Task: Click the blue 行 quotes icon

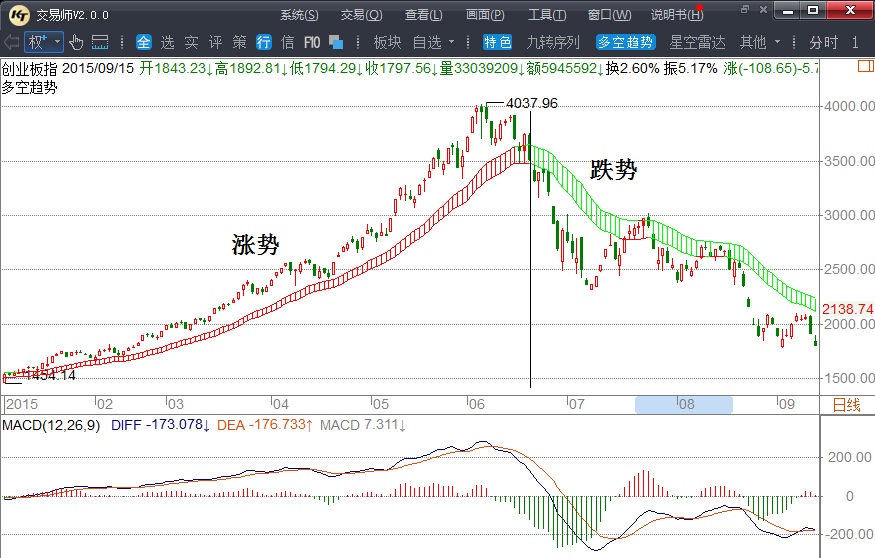Action: [264, 42]
